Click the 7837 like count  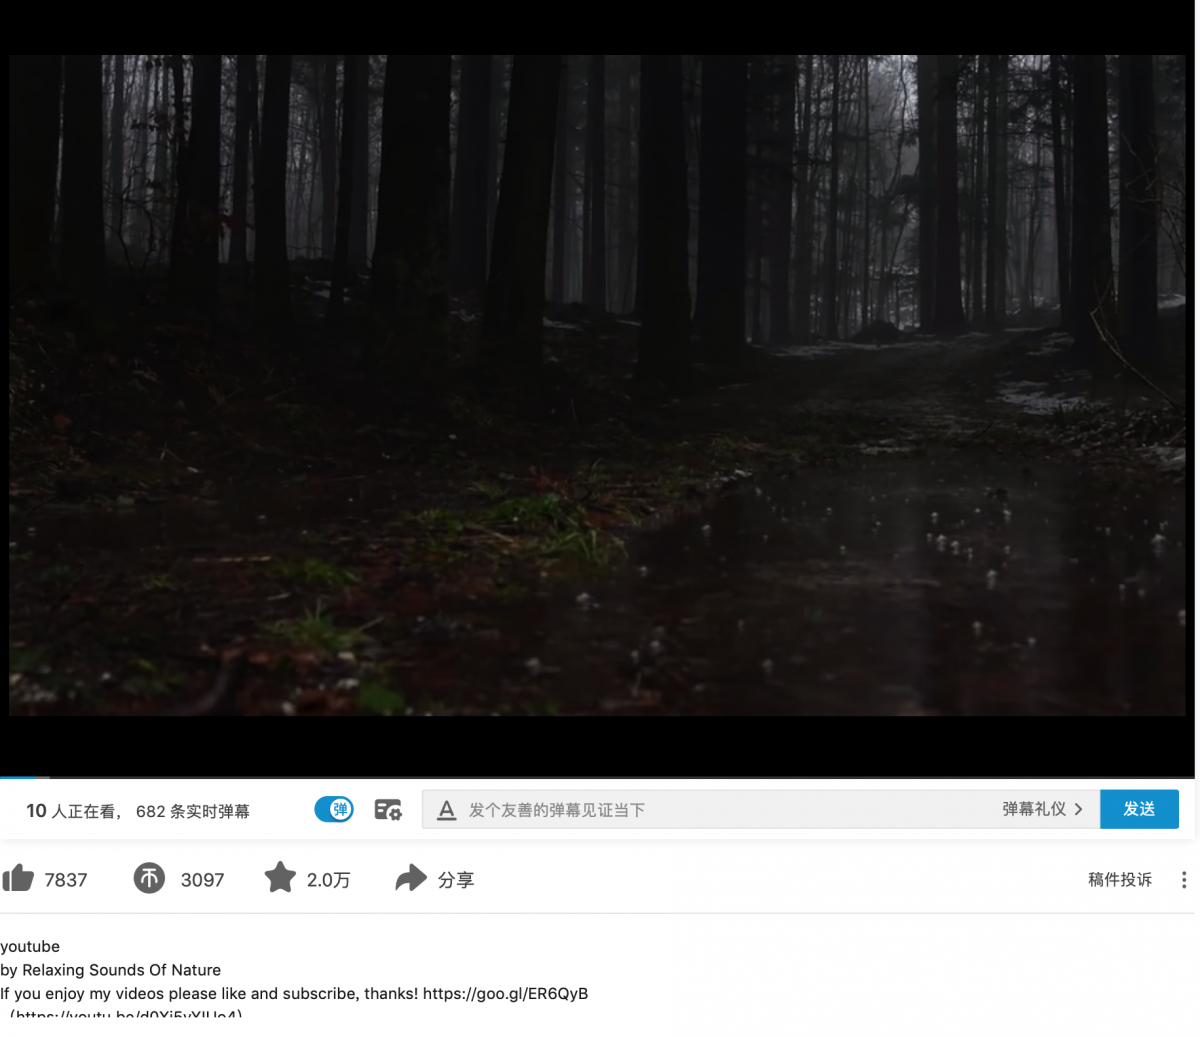(x=66, y=880)
